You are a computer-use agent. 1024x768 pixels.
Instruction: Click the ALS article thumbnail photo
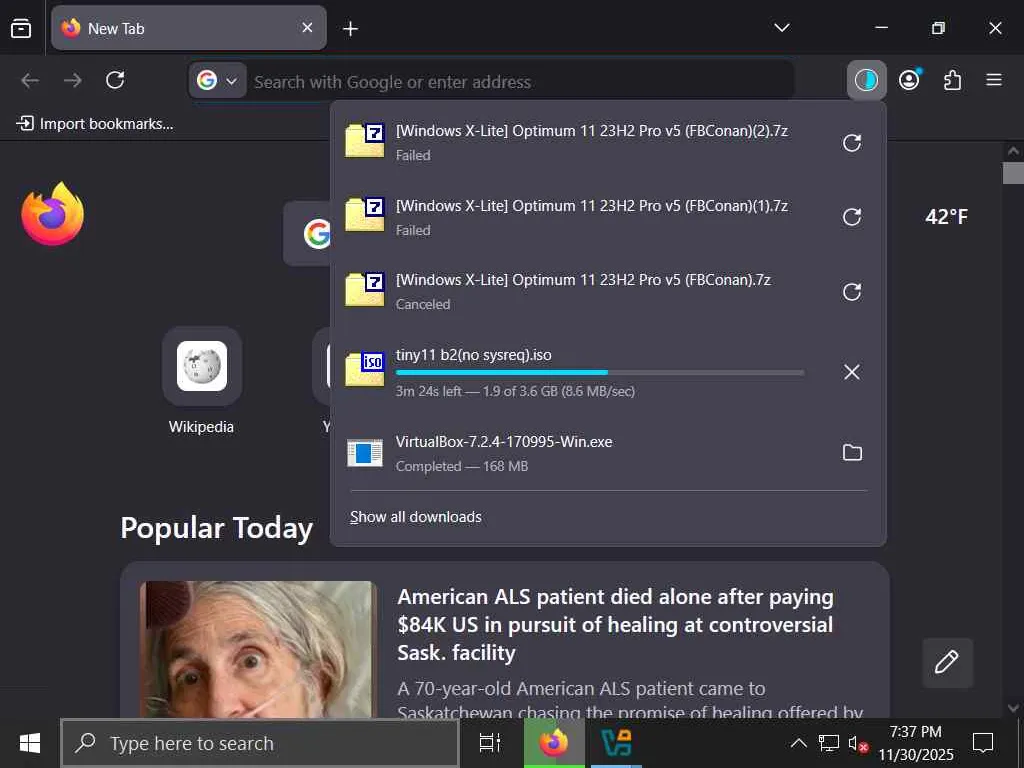[x=258, y=650]
